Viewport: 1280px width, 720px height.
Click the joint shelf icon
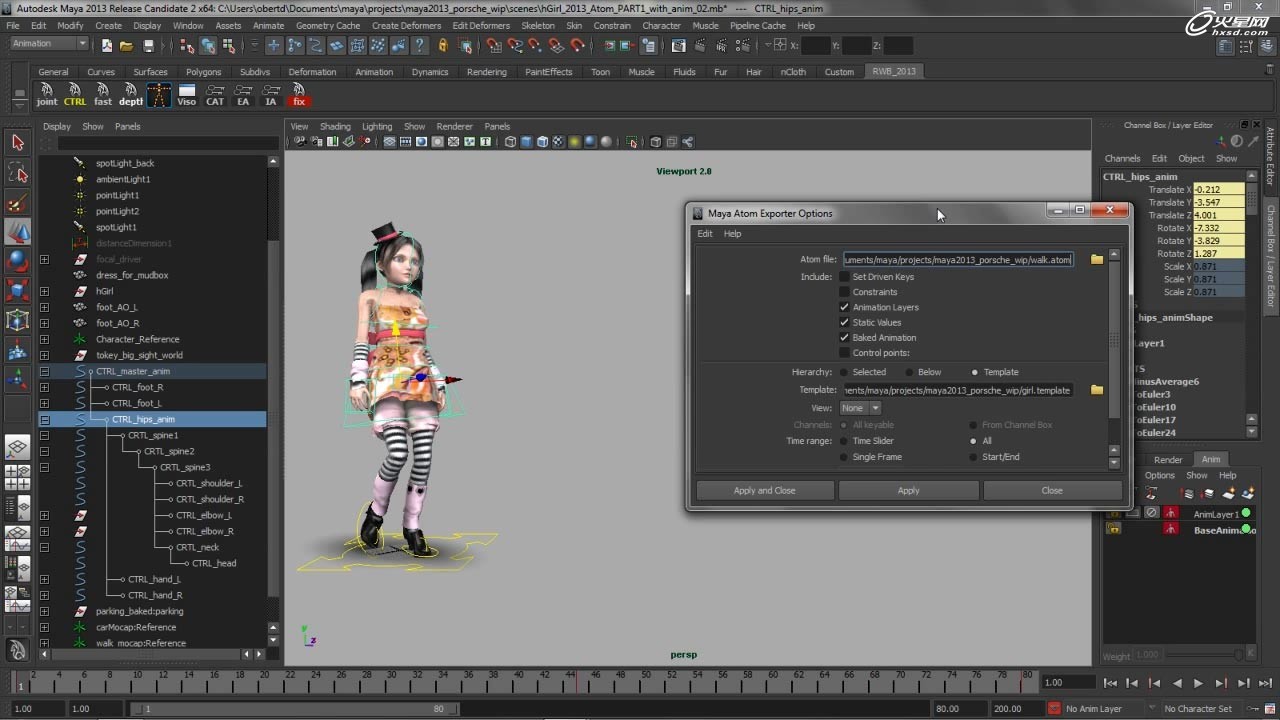(47, 95)
